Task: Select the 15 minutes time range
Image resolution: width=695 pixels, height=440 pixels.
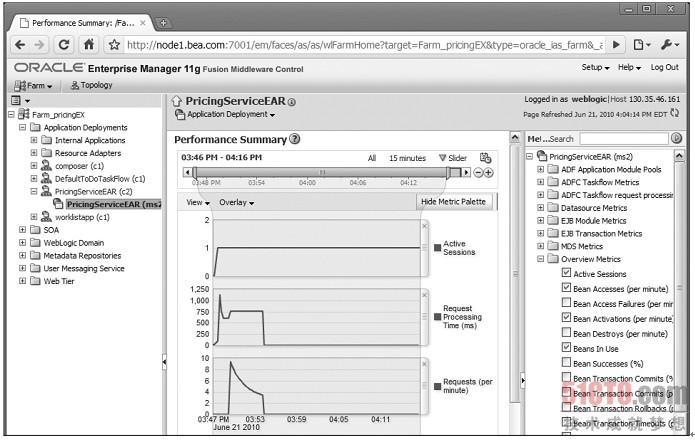Action: [407, 158]
